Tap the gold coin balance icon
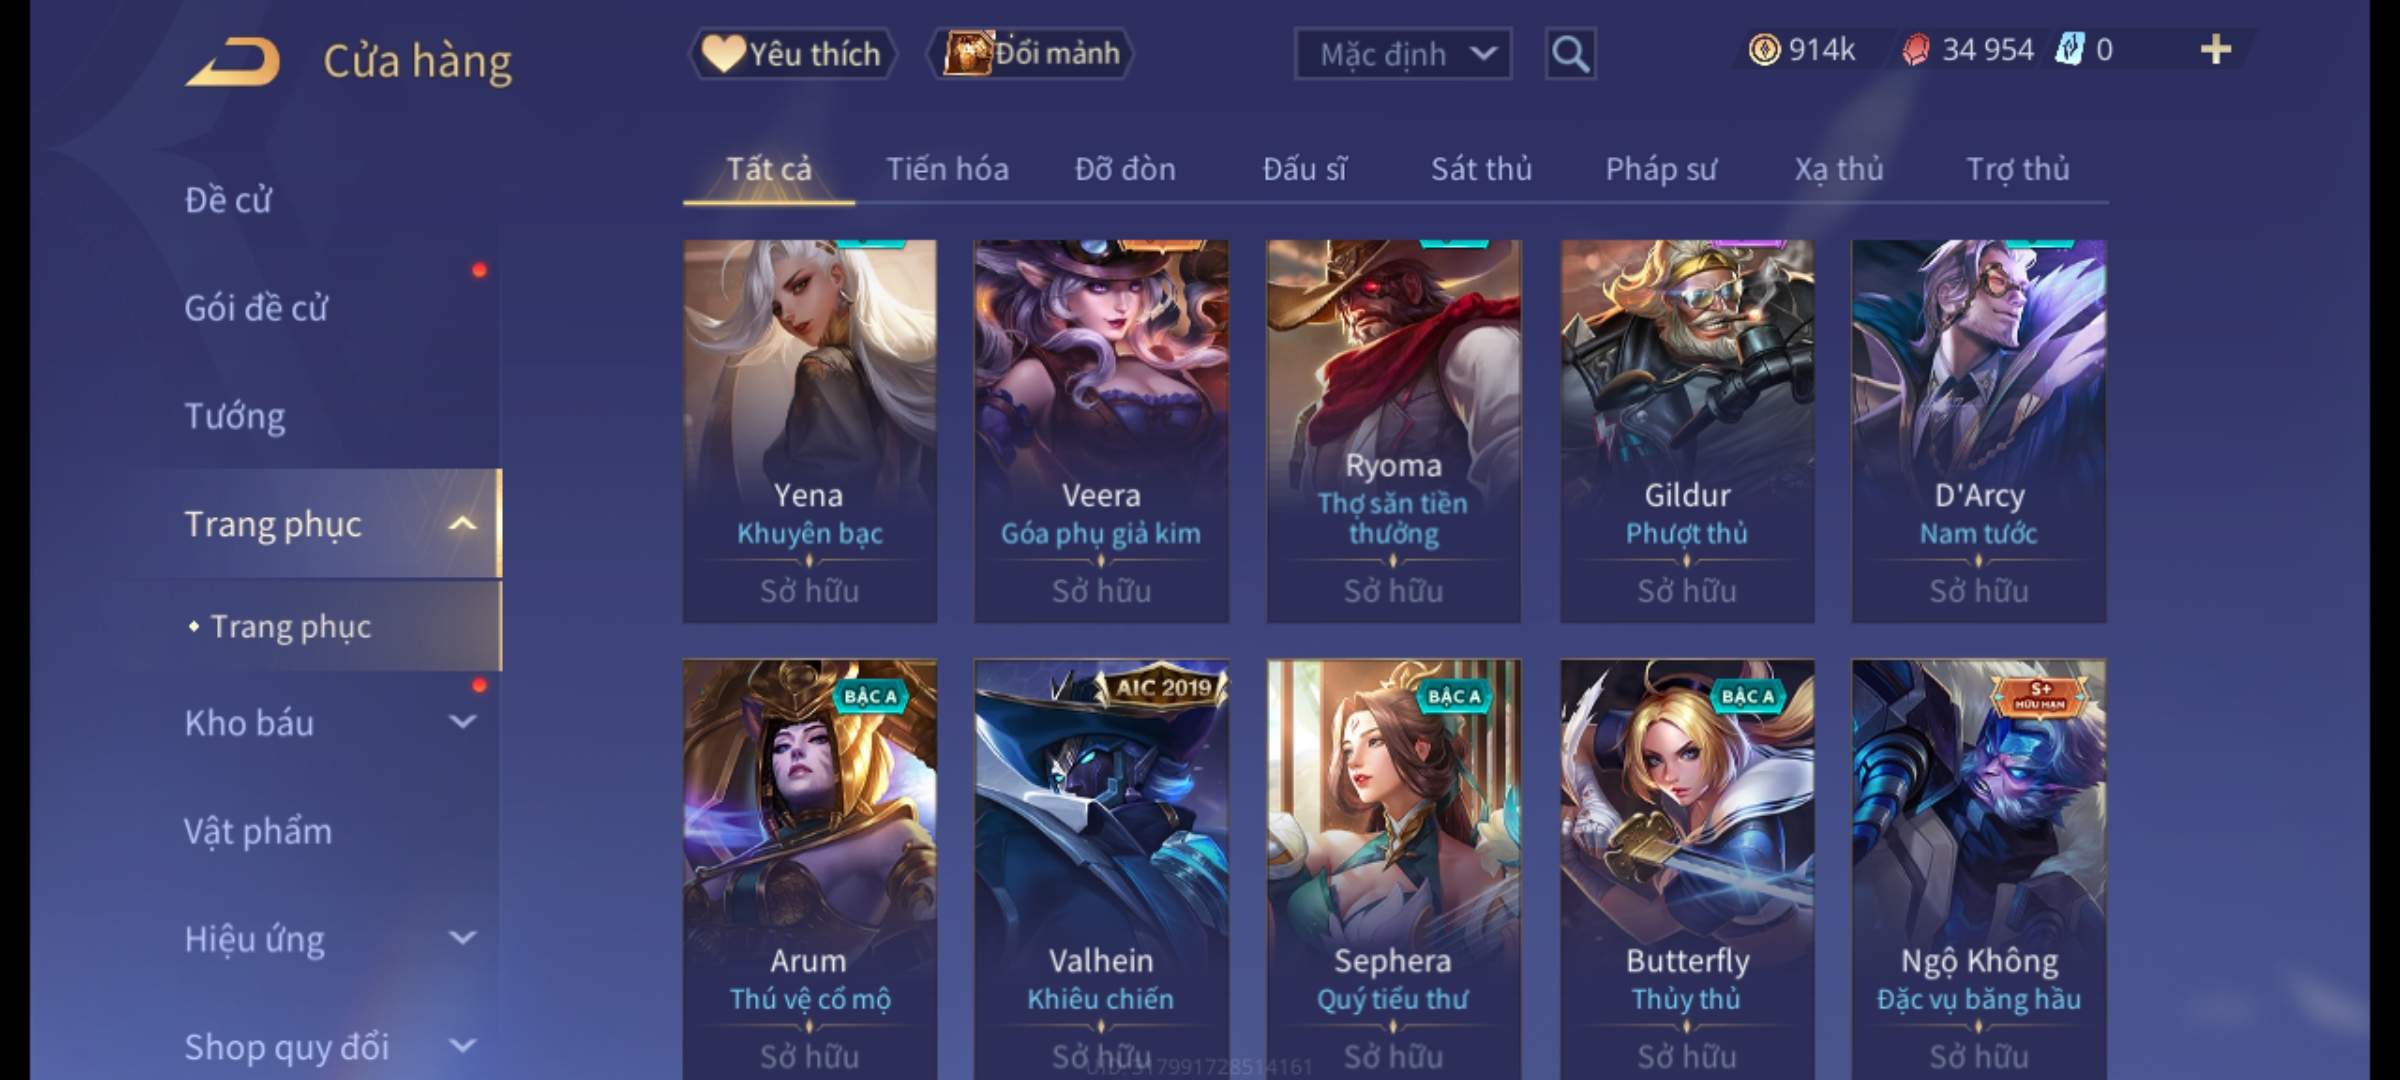This screenshot has width=2400, height=1080. (1764, 49)
